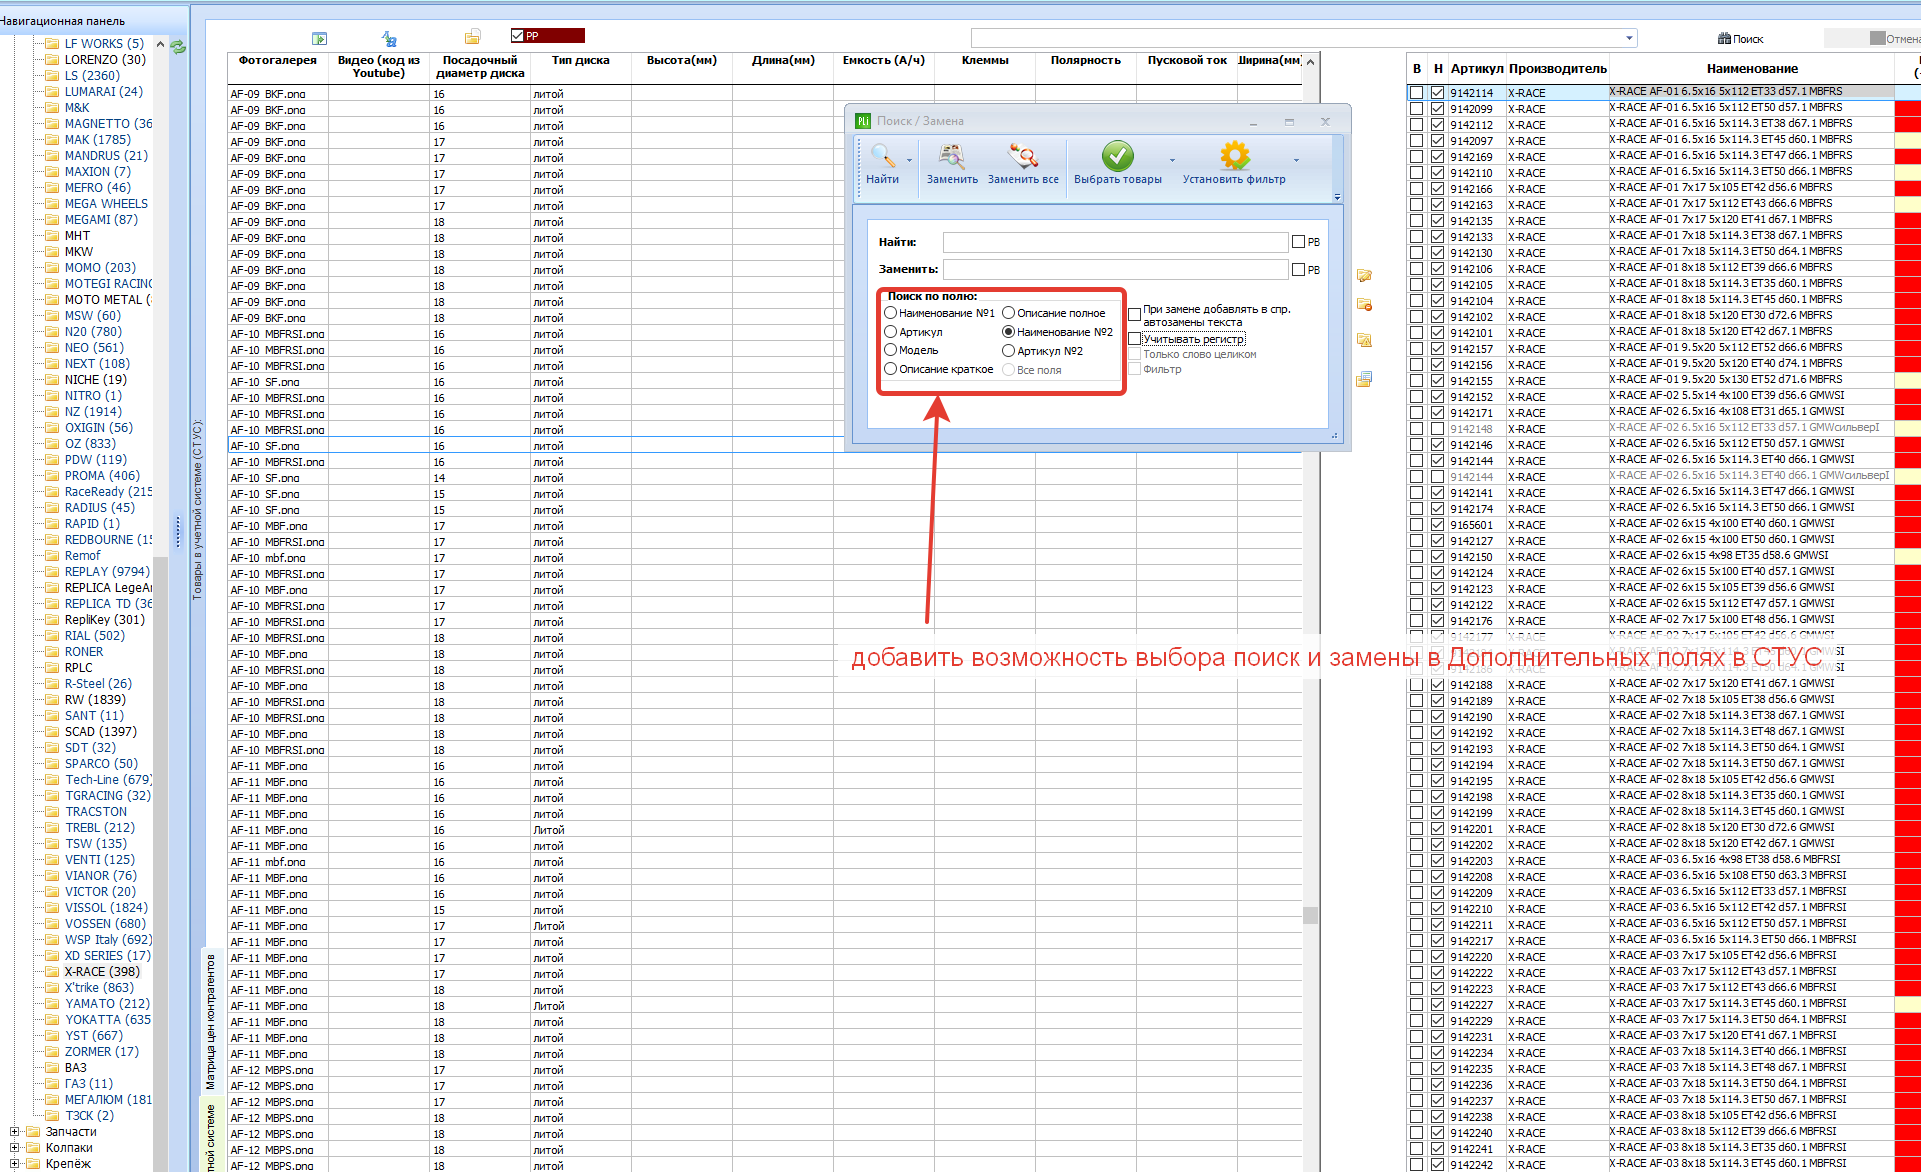Click the folder icon of X-RACE (398)

pos(52,971)
